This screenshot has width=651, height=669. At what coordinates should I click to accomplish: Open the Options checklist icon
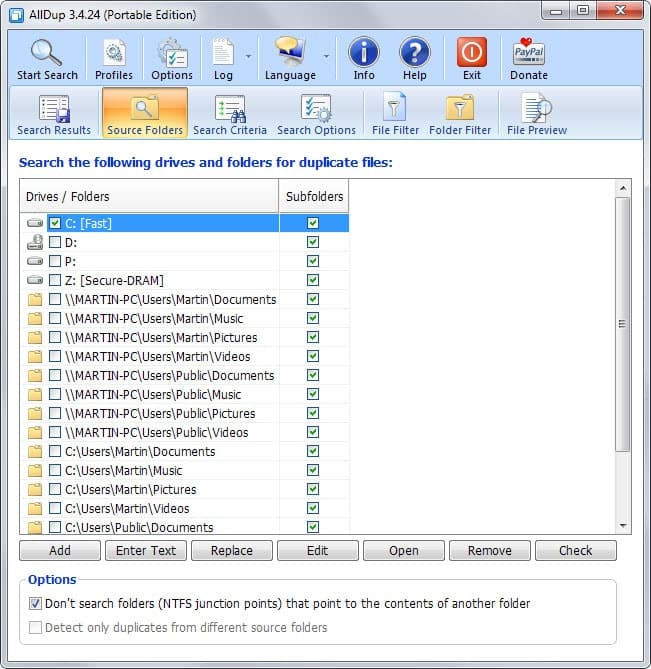172,52
